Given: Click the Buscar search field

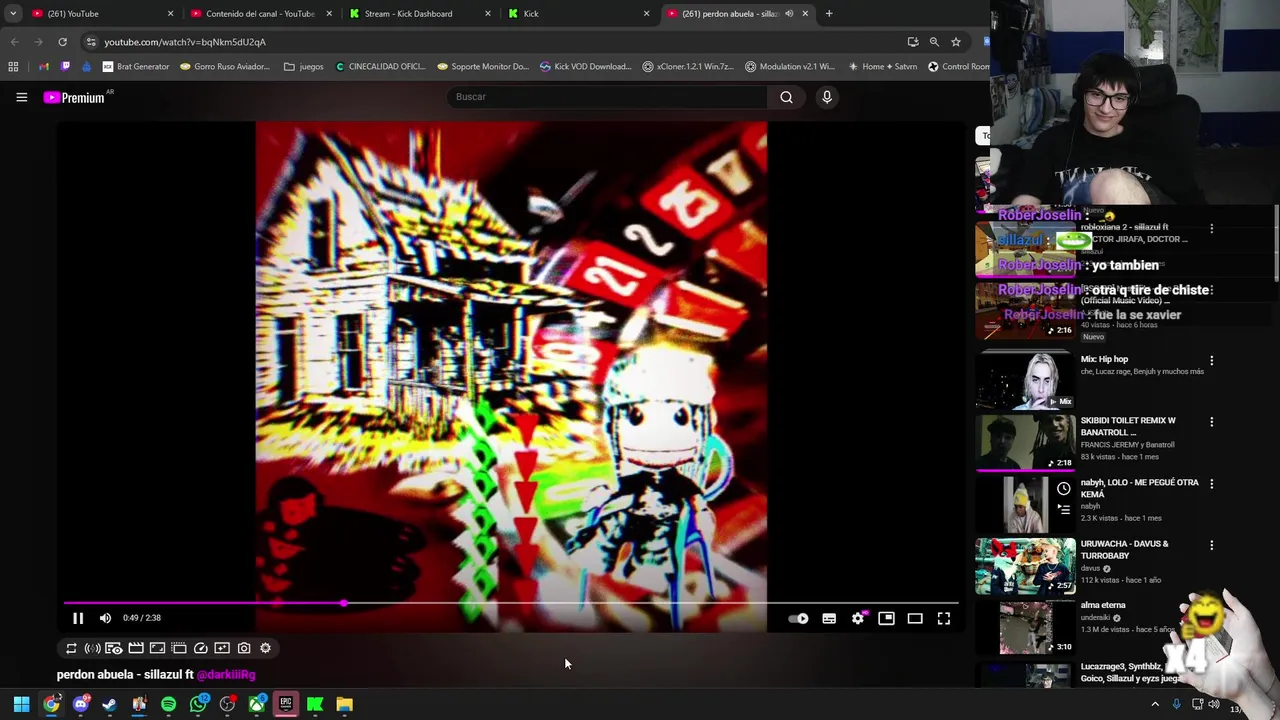Looking at the screenshot, I should (x=608, y=97).
